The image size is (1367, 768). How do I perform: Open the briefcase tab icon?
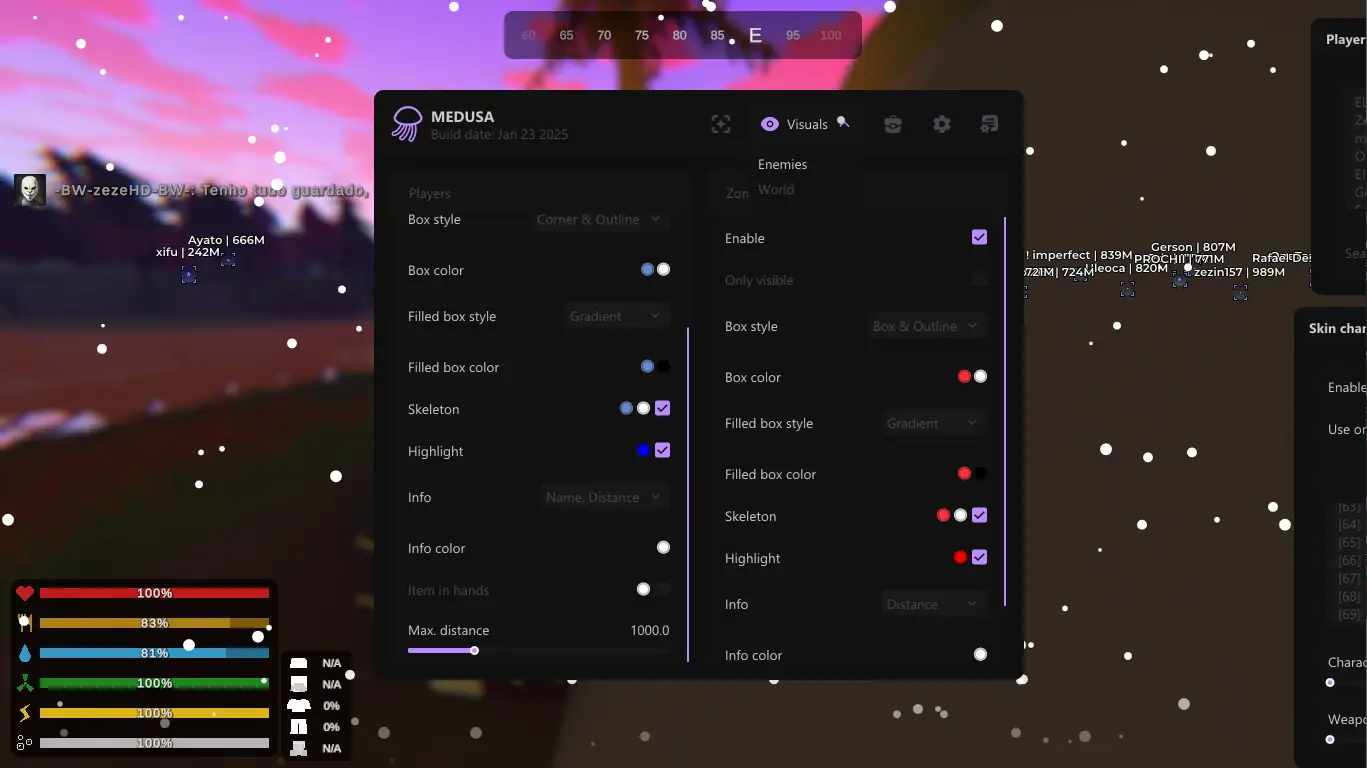coord(893,124)
